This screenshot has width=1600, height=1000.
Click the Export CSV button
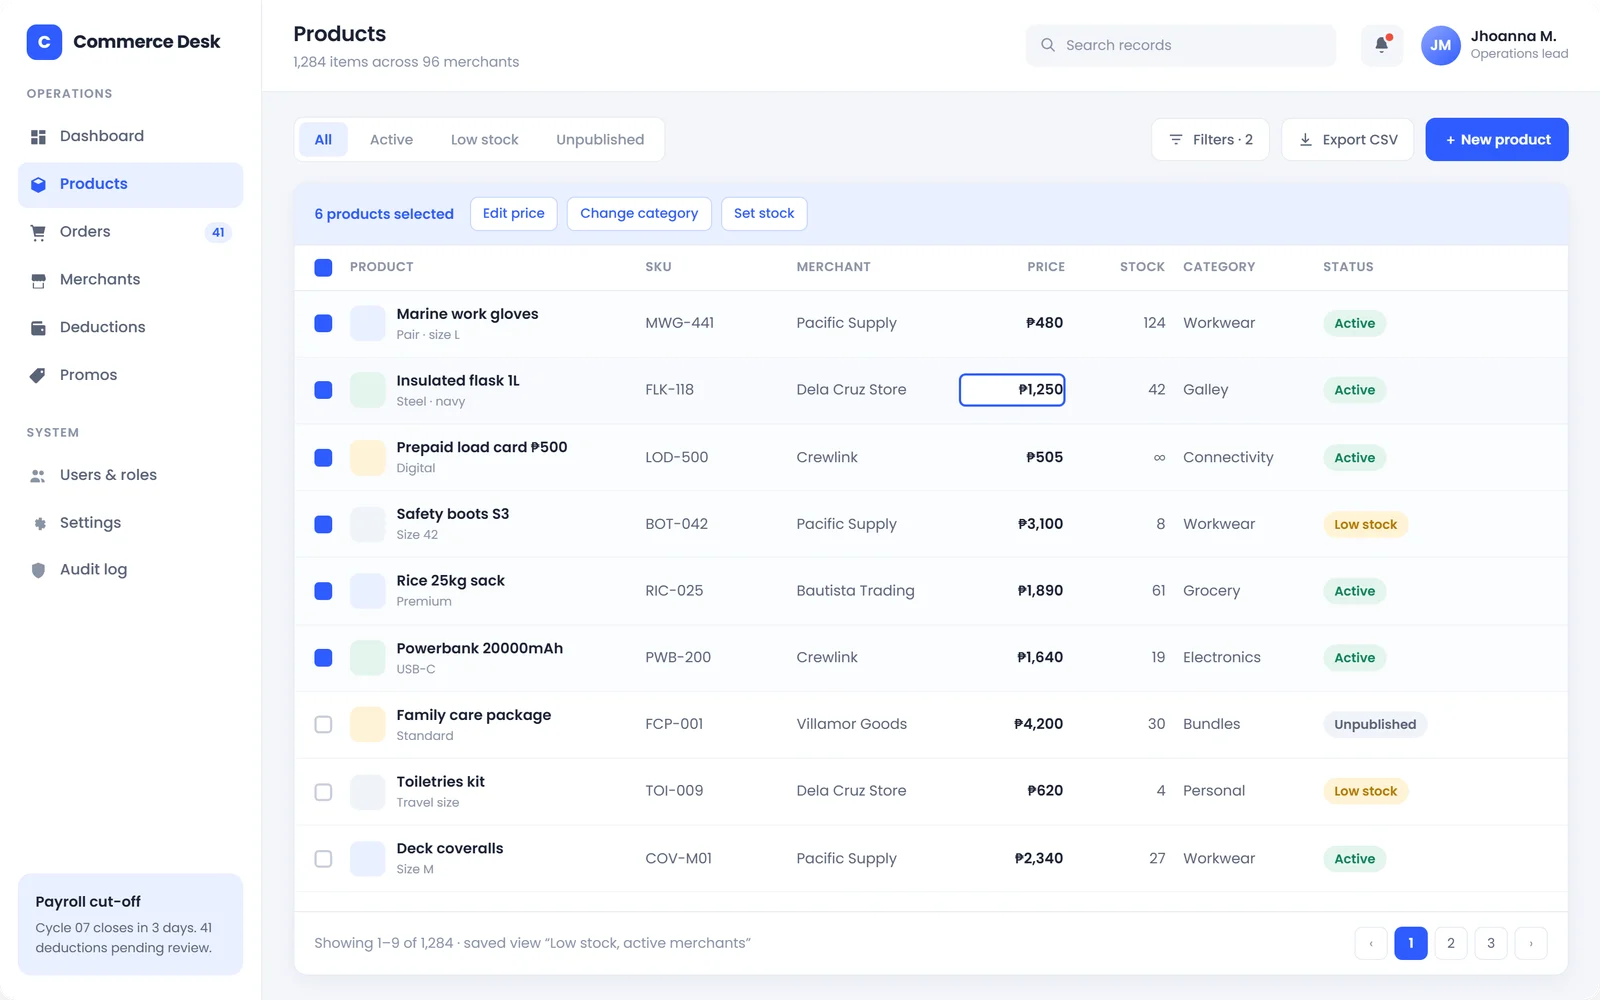click(1348, 139)
